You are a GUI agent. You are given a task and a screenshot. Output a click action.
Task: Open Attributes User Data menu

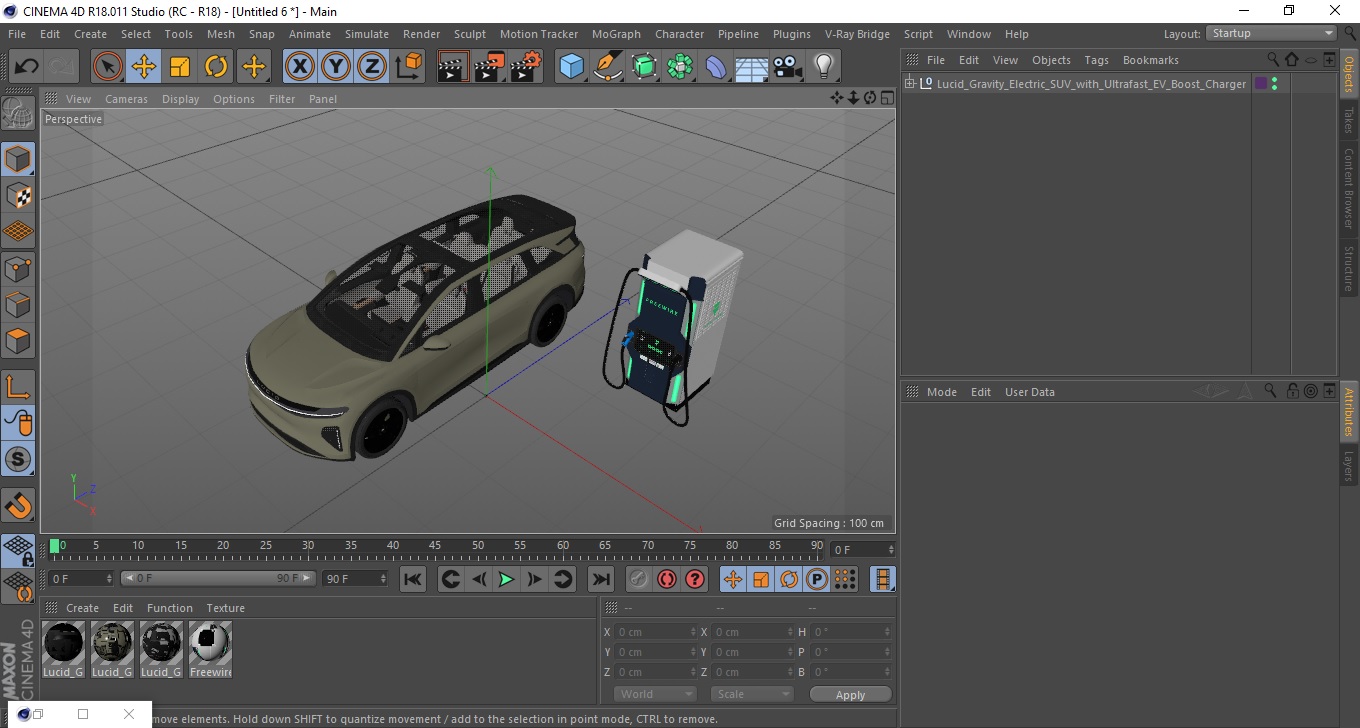[1030, 392]
